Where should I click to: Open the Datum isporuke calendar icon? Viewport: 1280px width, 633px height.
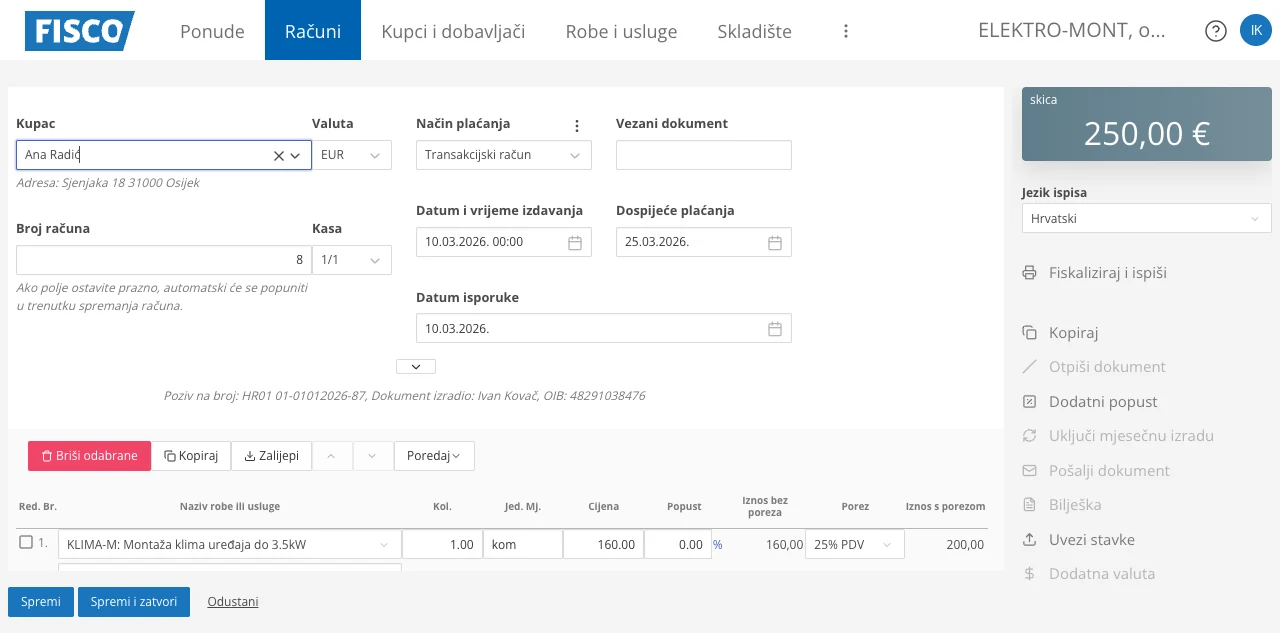[774, 328]
